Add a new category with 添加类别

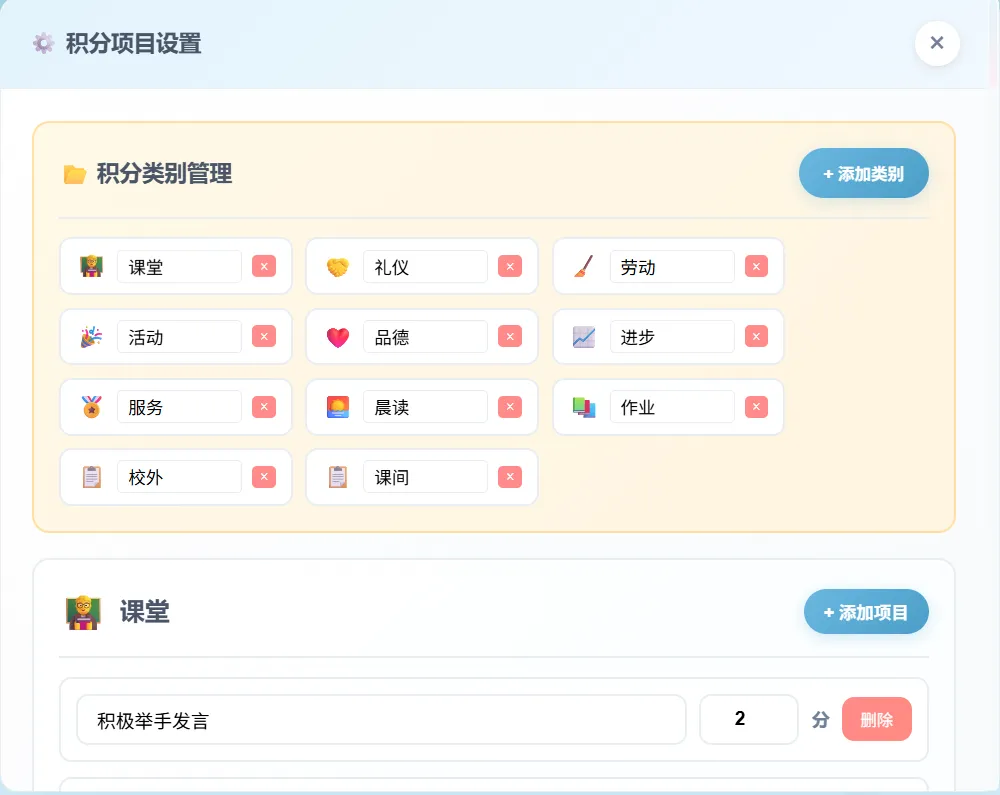(x=864, y=173)
